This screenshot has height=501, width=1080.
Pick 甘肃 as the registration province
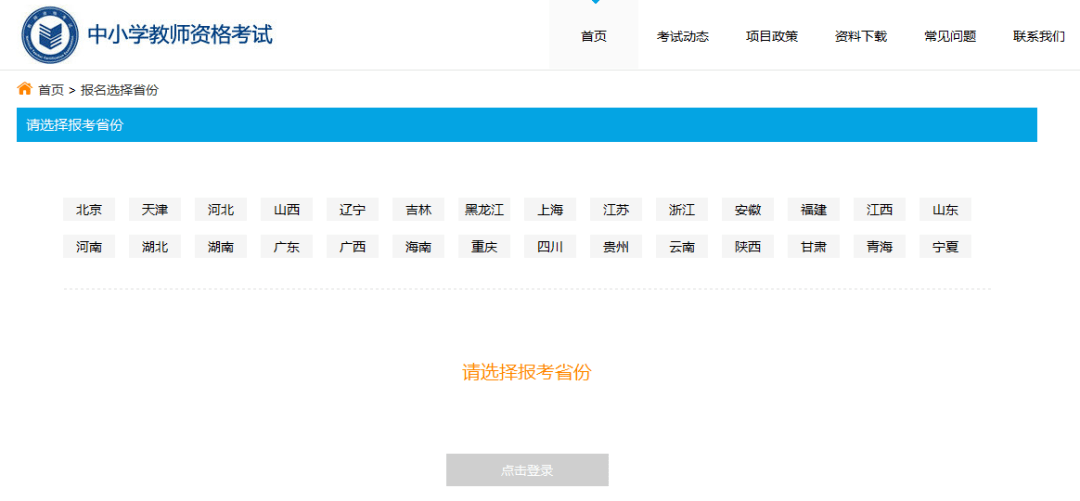pyautogui.click(x=813, y=247)
